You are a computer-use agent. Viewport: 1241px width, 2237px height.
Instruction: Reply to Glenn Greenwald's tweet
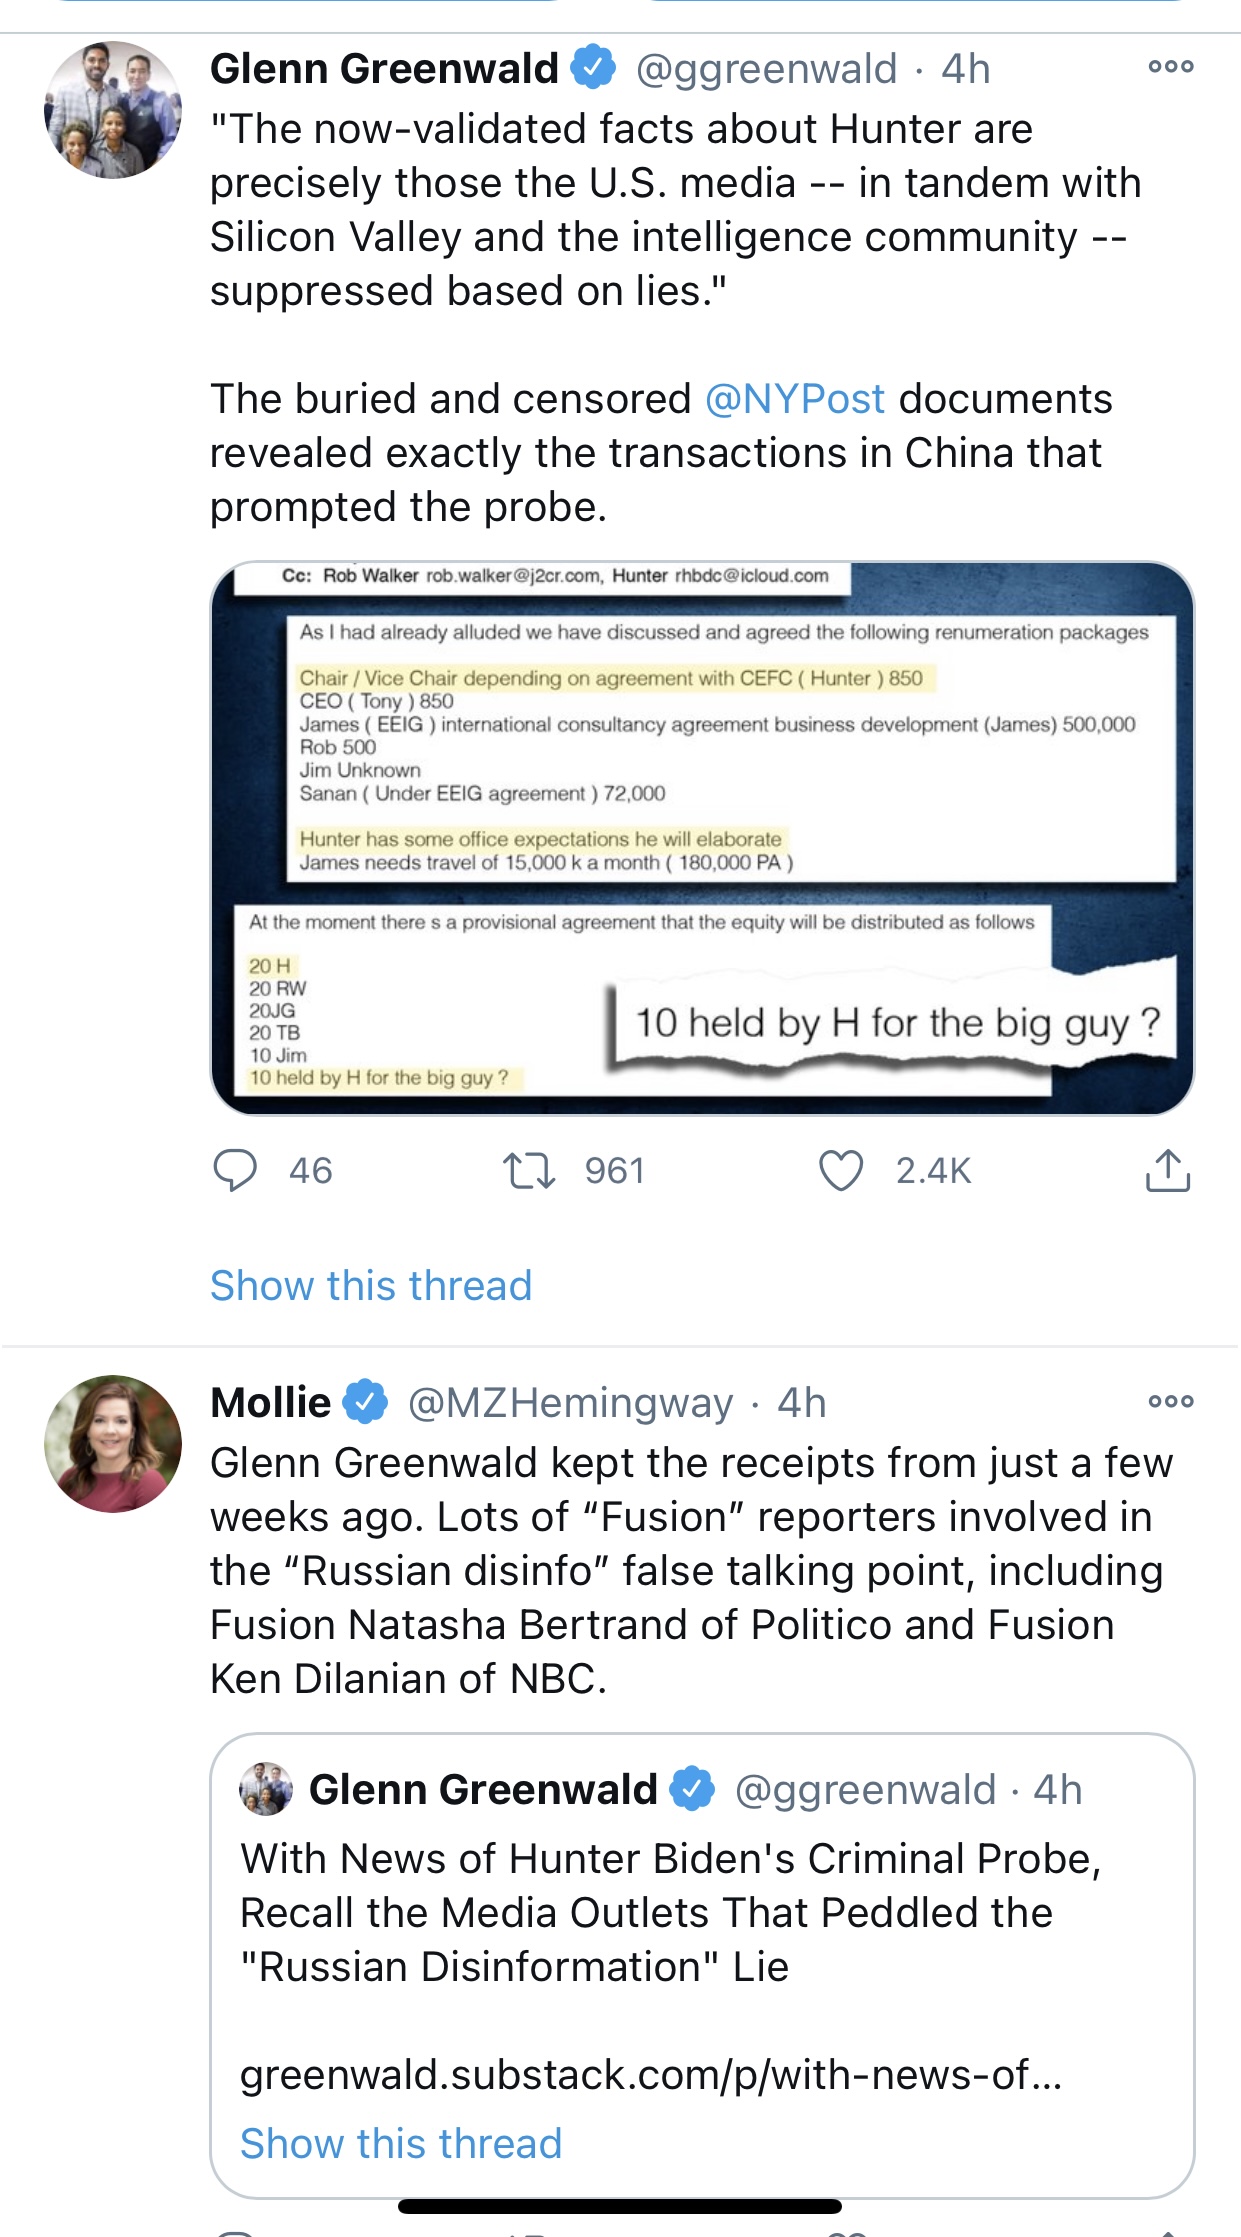click(x=236, y=1170)
